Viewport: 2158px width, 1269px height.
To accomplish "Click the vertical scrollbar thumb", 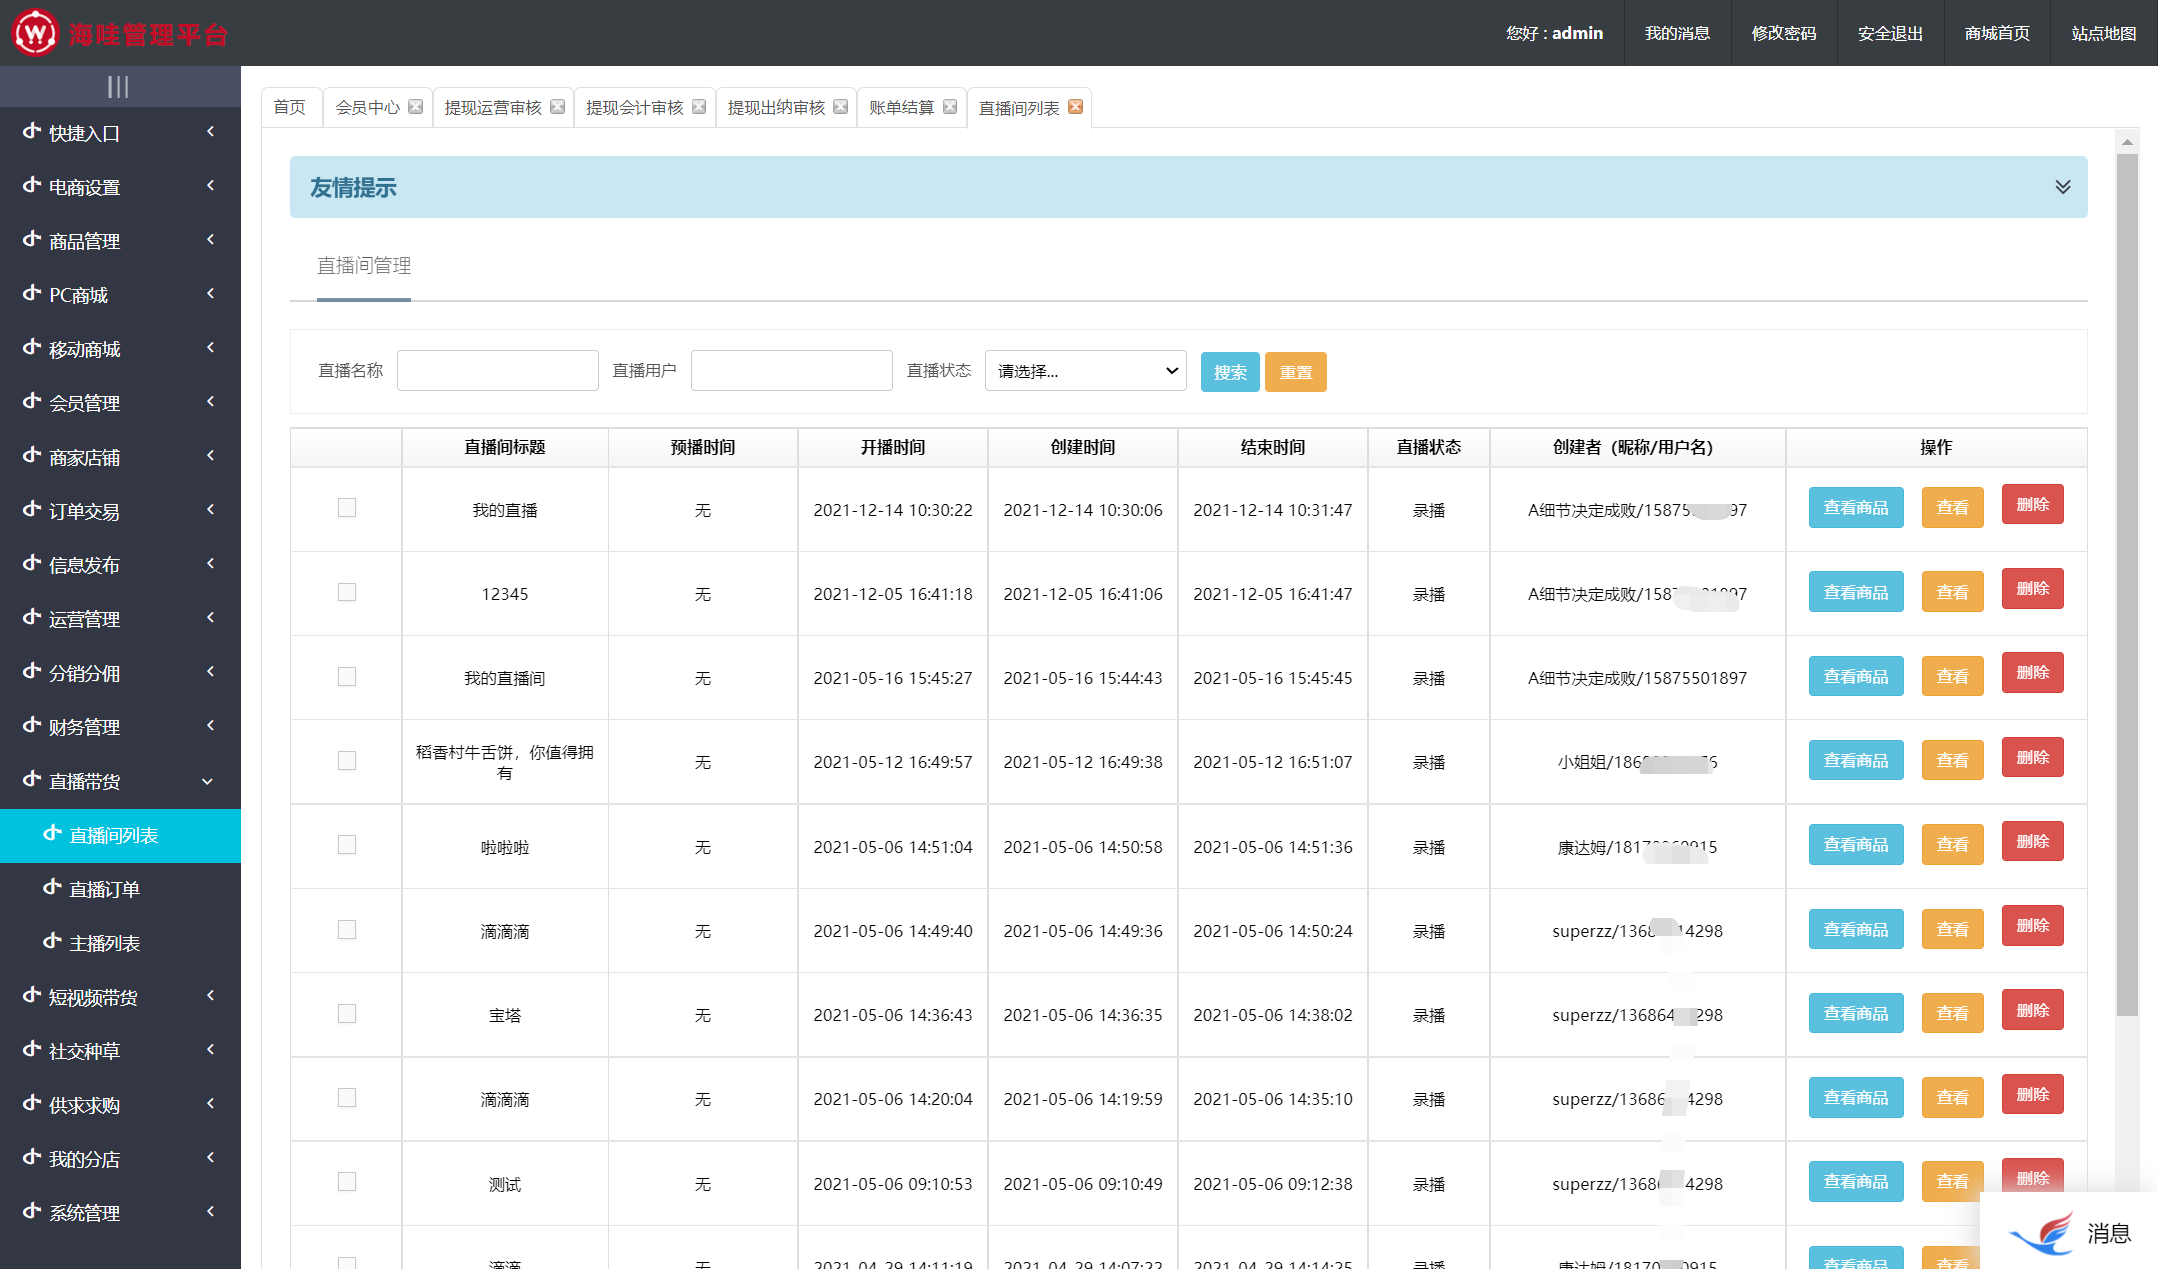I will coord(2127,585).
